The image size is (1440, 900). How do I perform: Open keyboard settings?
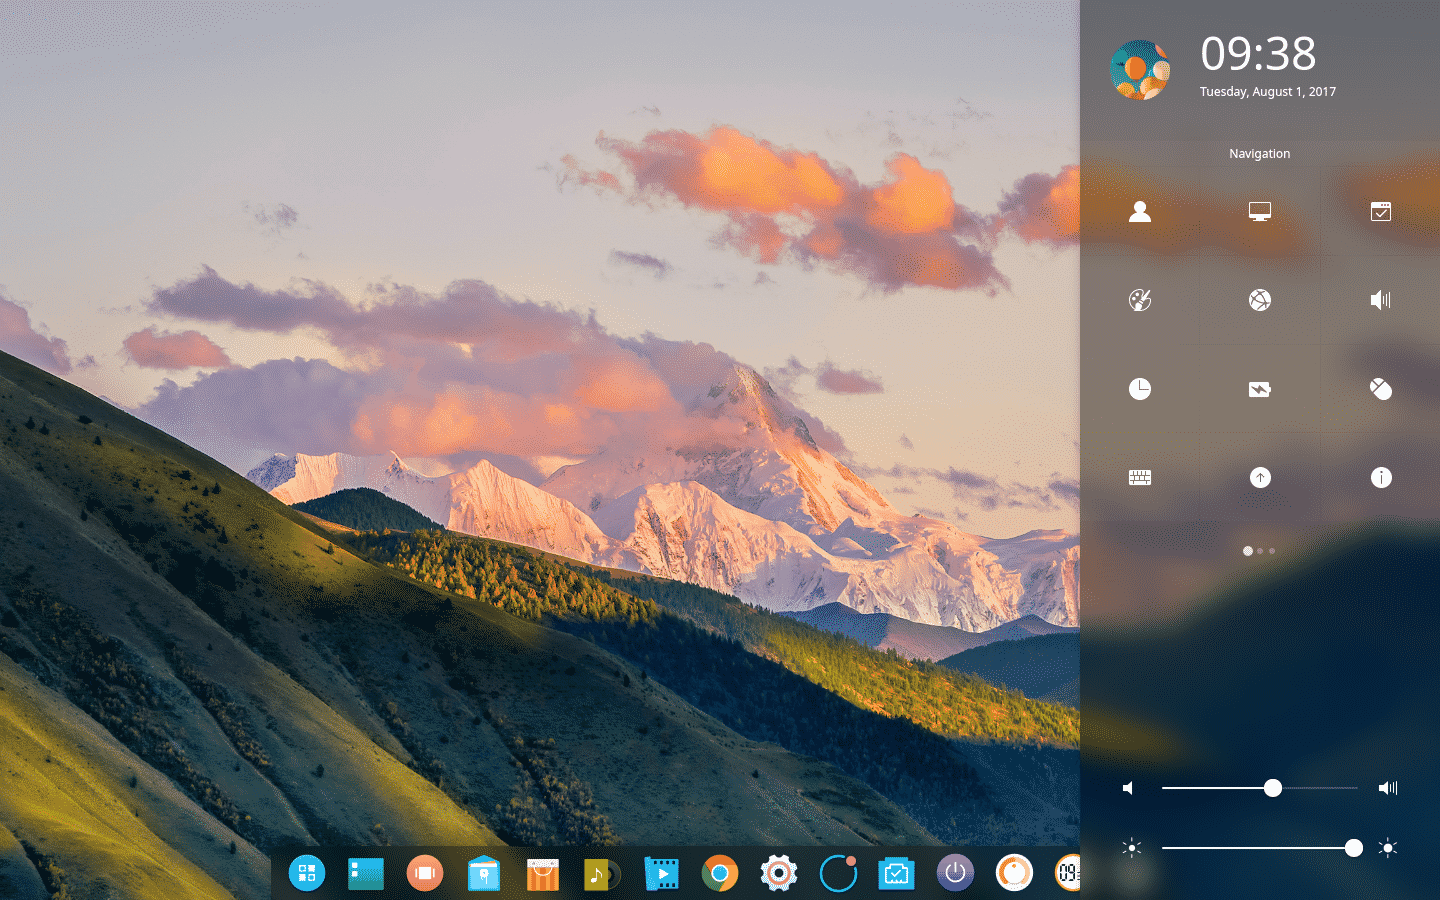click(1140, 477)
